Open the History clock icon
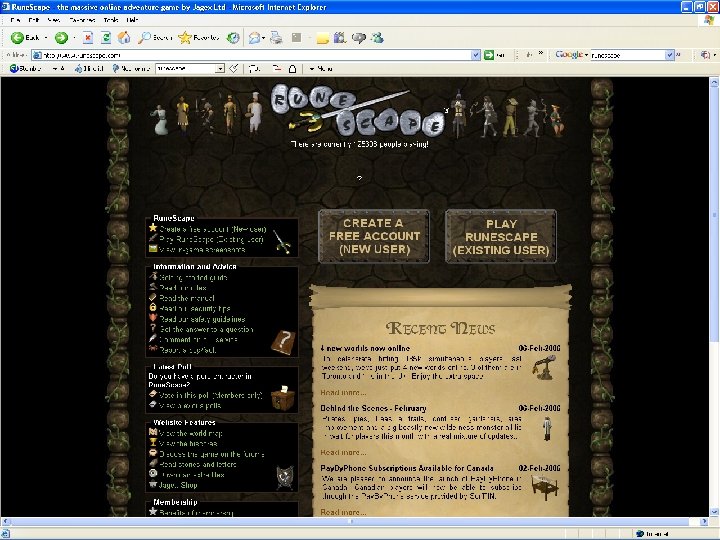This screenshot has height=540, width=720. coord(233,38)
